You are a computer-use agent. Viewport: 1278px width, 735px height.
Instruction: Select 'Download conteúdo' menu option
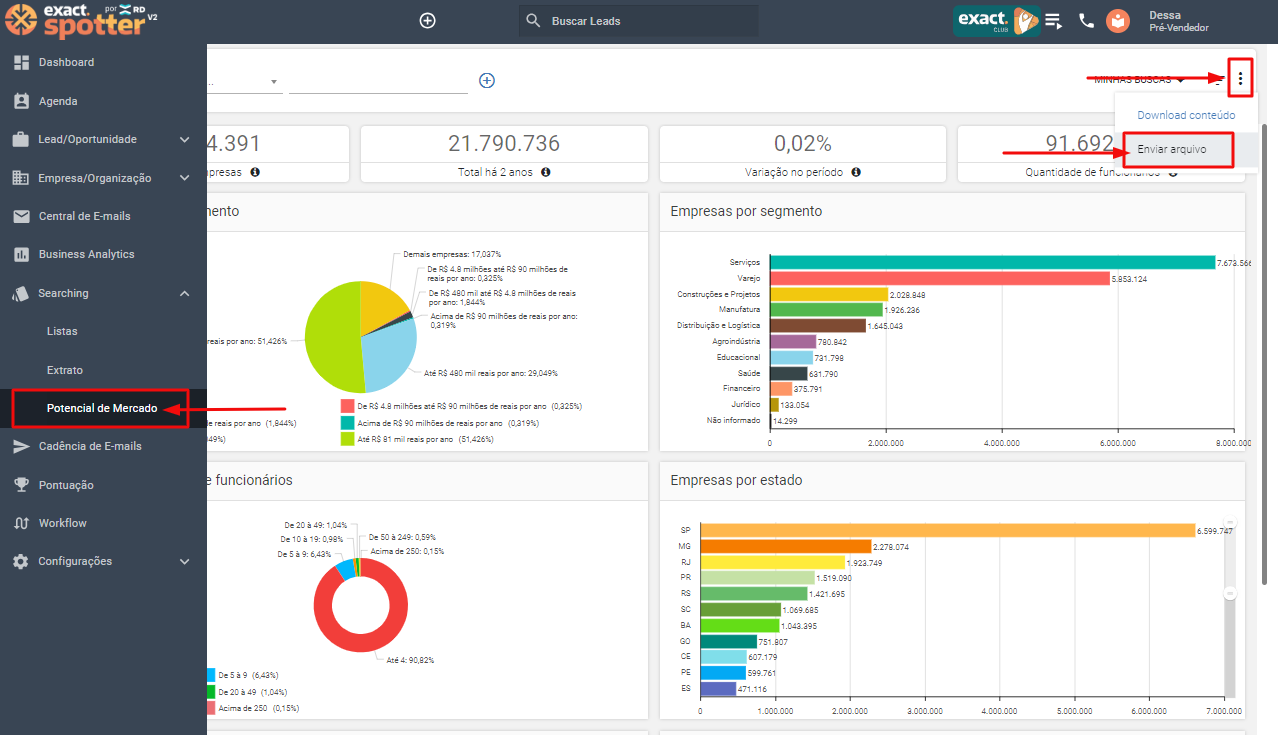point(1186,115)
